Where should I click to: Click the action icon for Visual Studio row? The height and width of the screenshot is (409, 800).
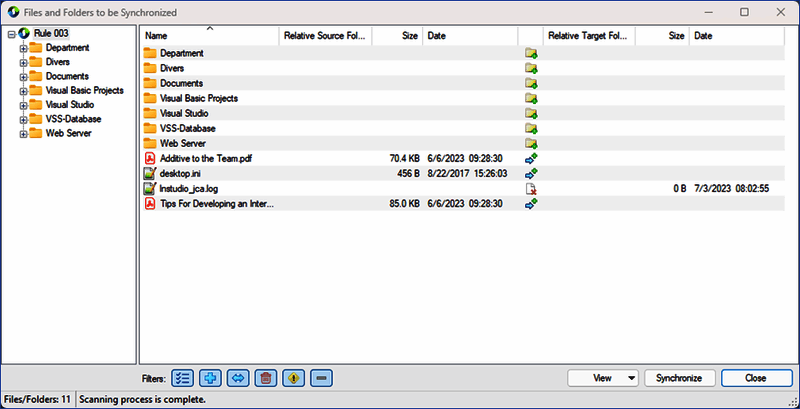[x=531, y=113]
